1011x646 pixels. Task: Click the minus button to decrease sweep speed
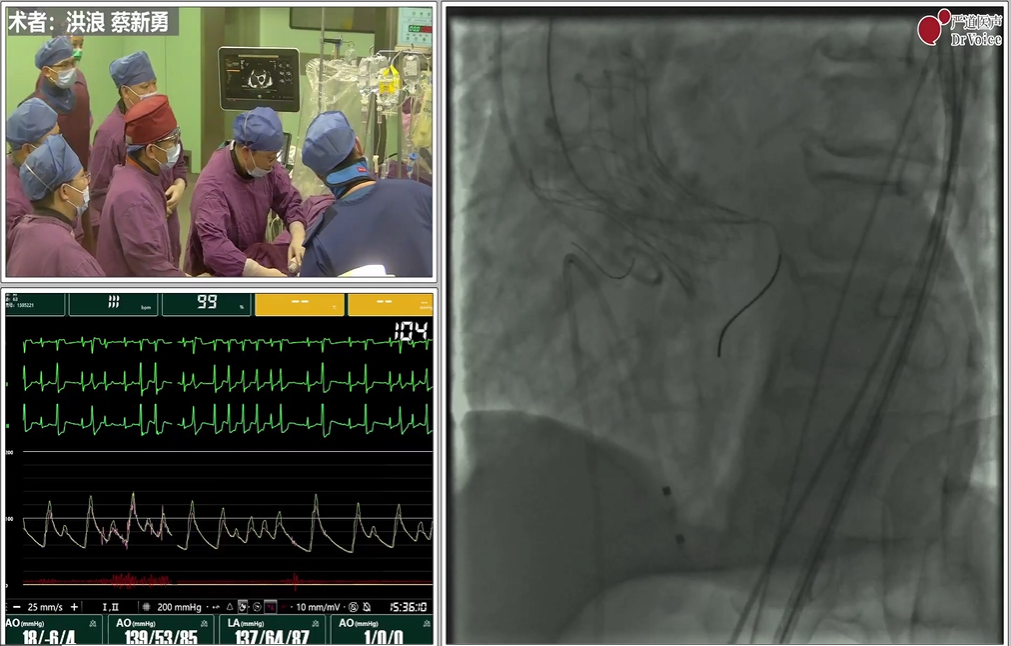pos(15,607)
